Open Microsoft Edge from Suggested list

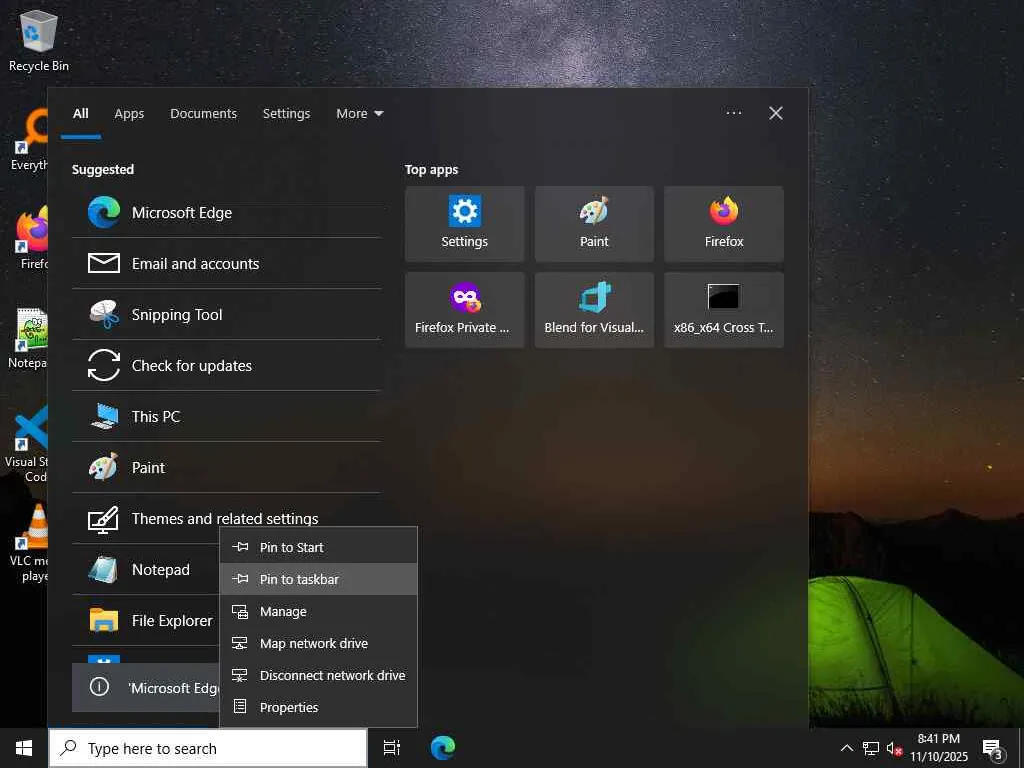[x=226, y=213]
